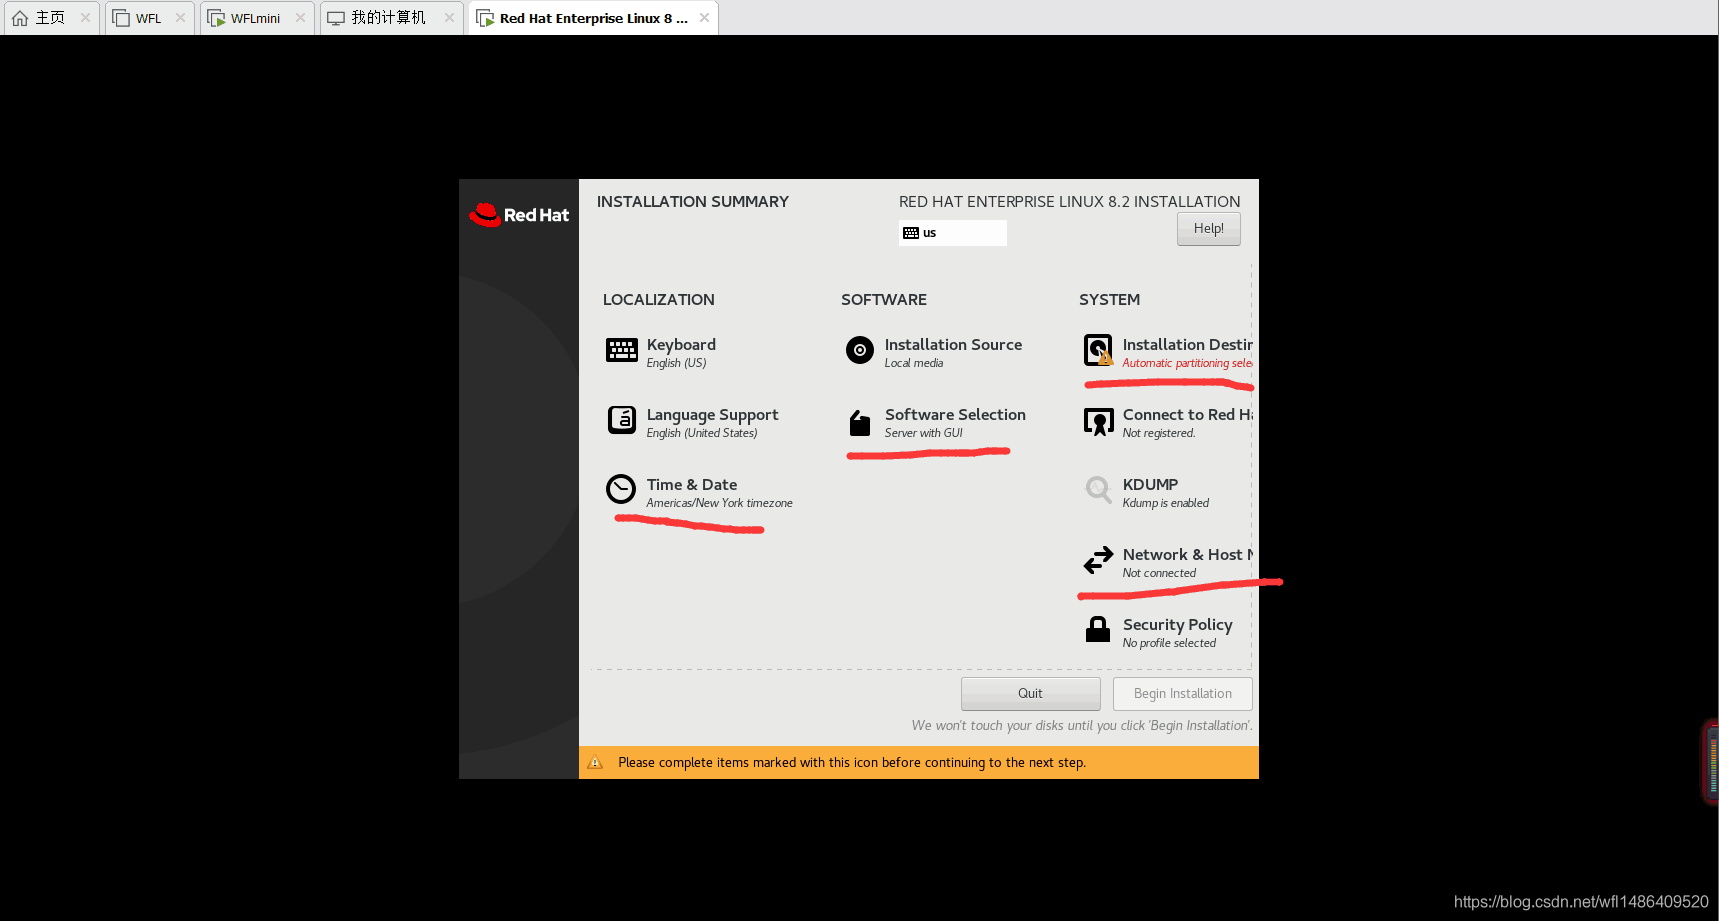Switch to the 主页 tab
This screenshot has width=1719, height=921.
[x=50, y=18]
